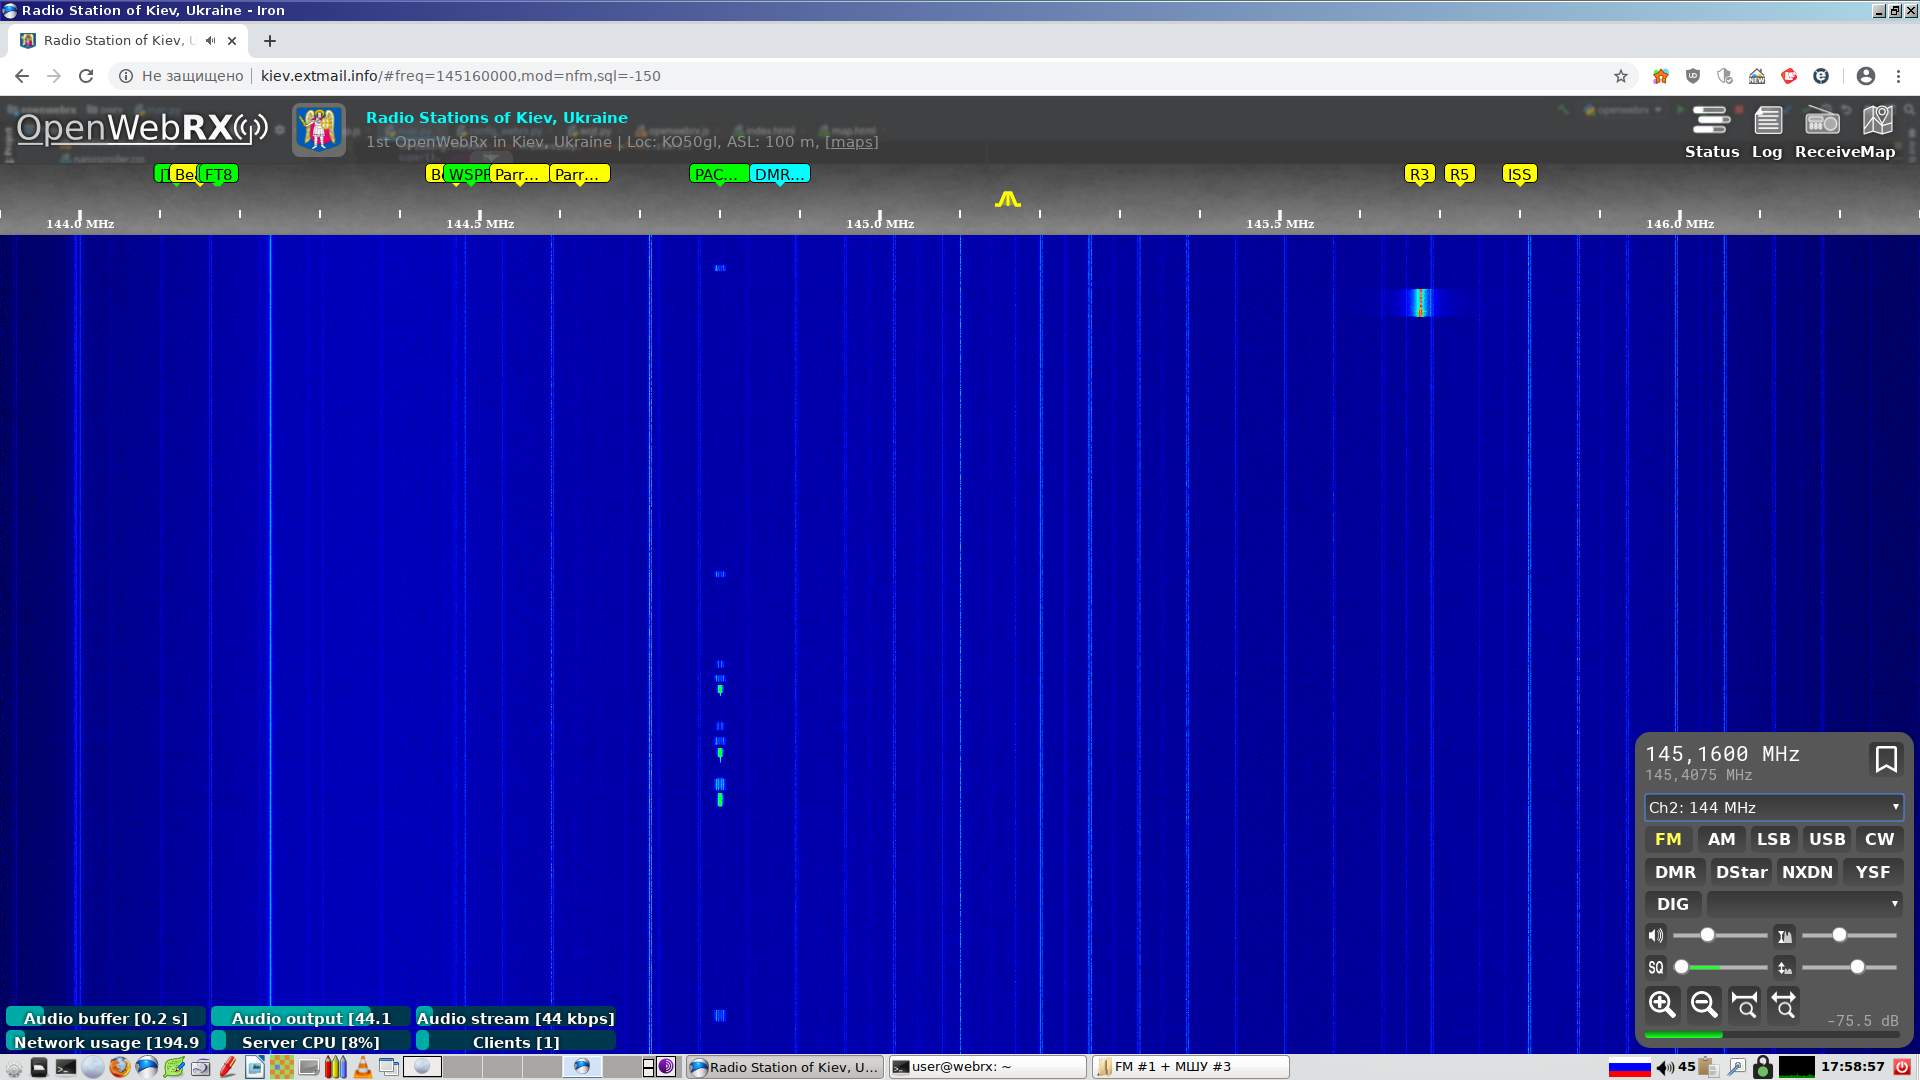Click the waterfall auto-adjust colors icon
This screenshot has width=1920, height=1080.
[x=1784, y=936]
